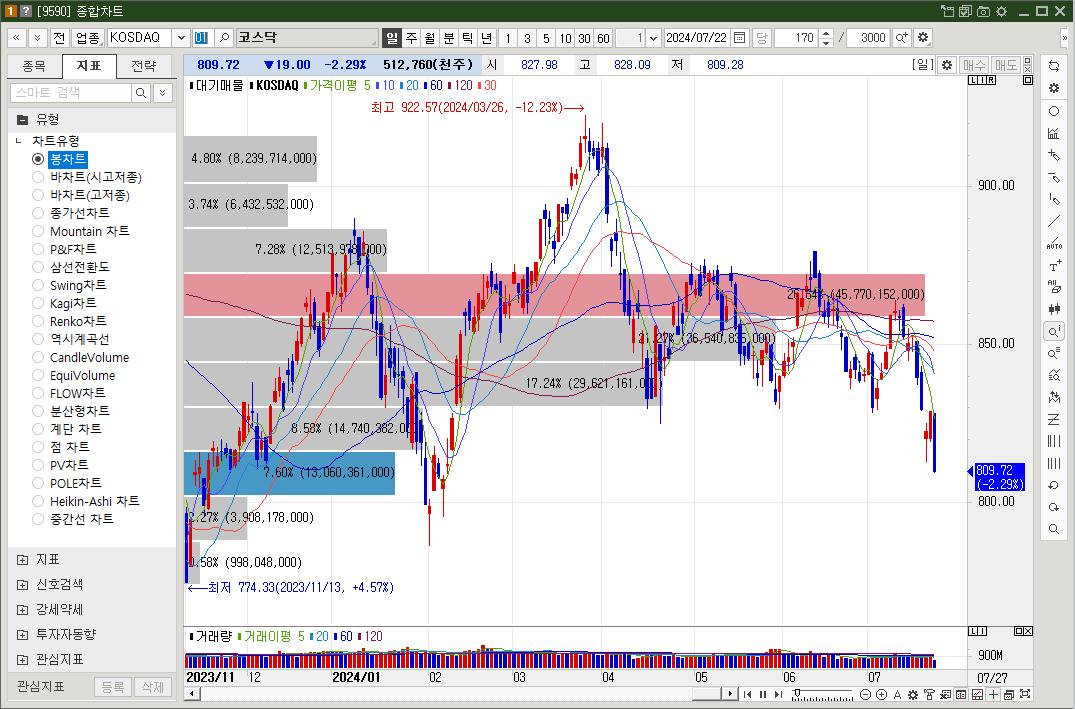Click the 스마트 검색 input field
This screenshot has height=709, width=1075.
click(x=71, y=93)
